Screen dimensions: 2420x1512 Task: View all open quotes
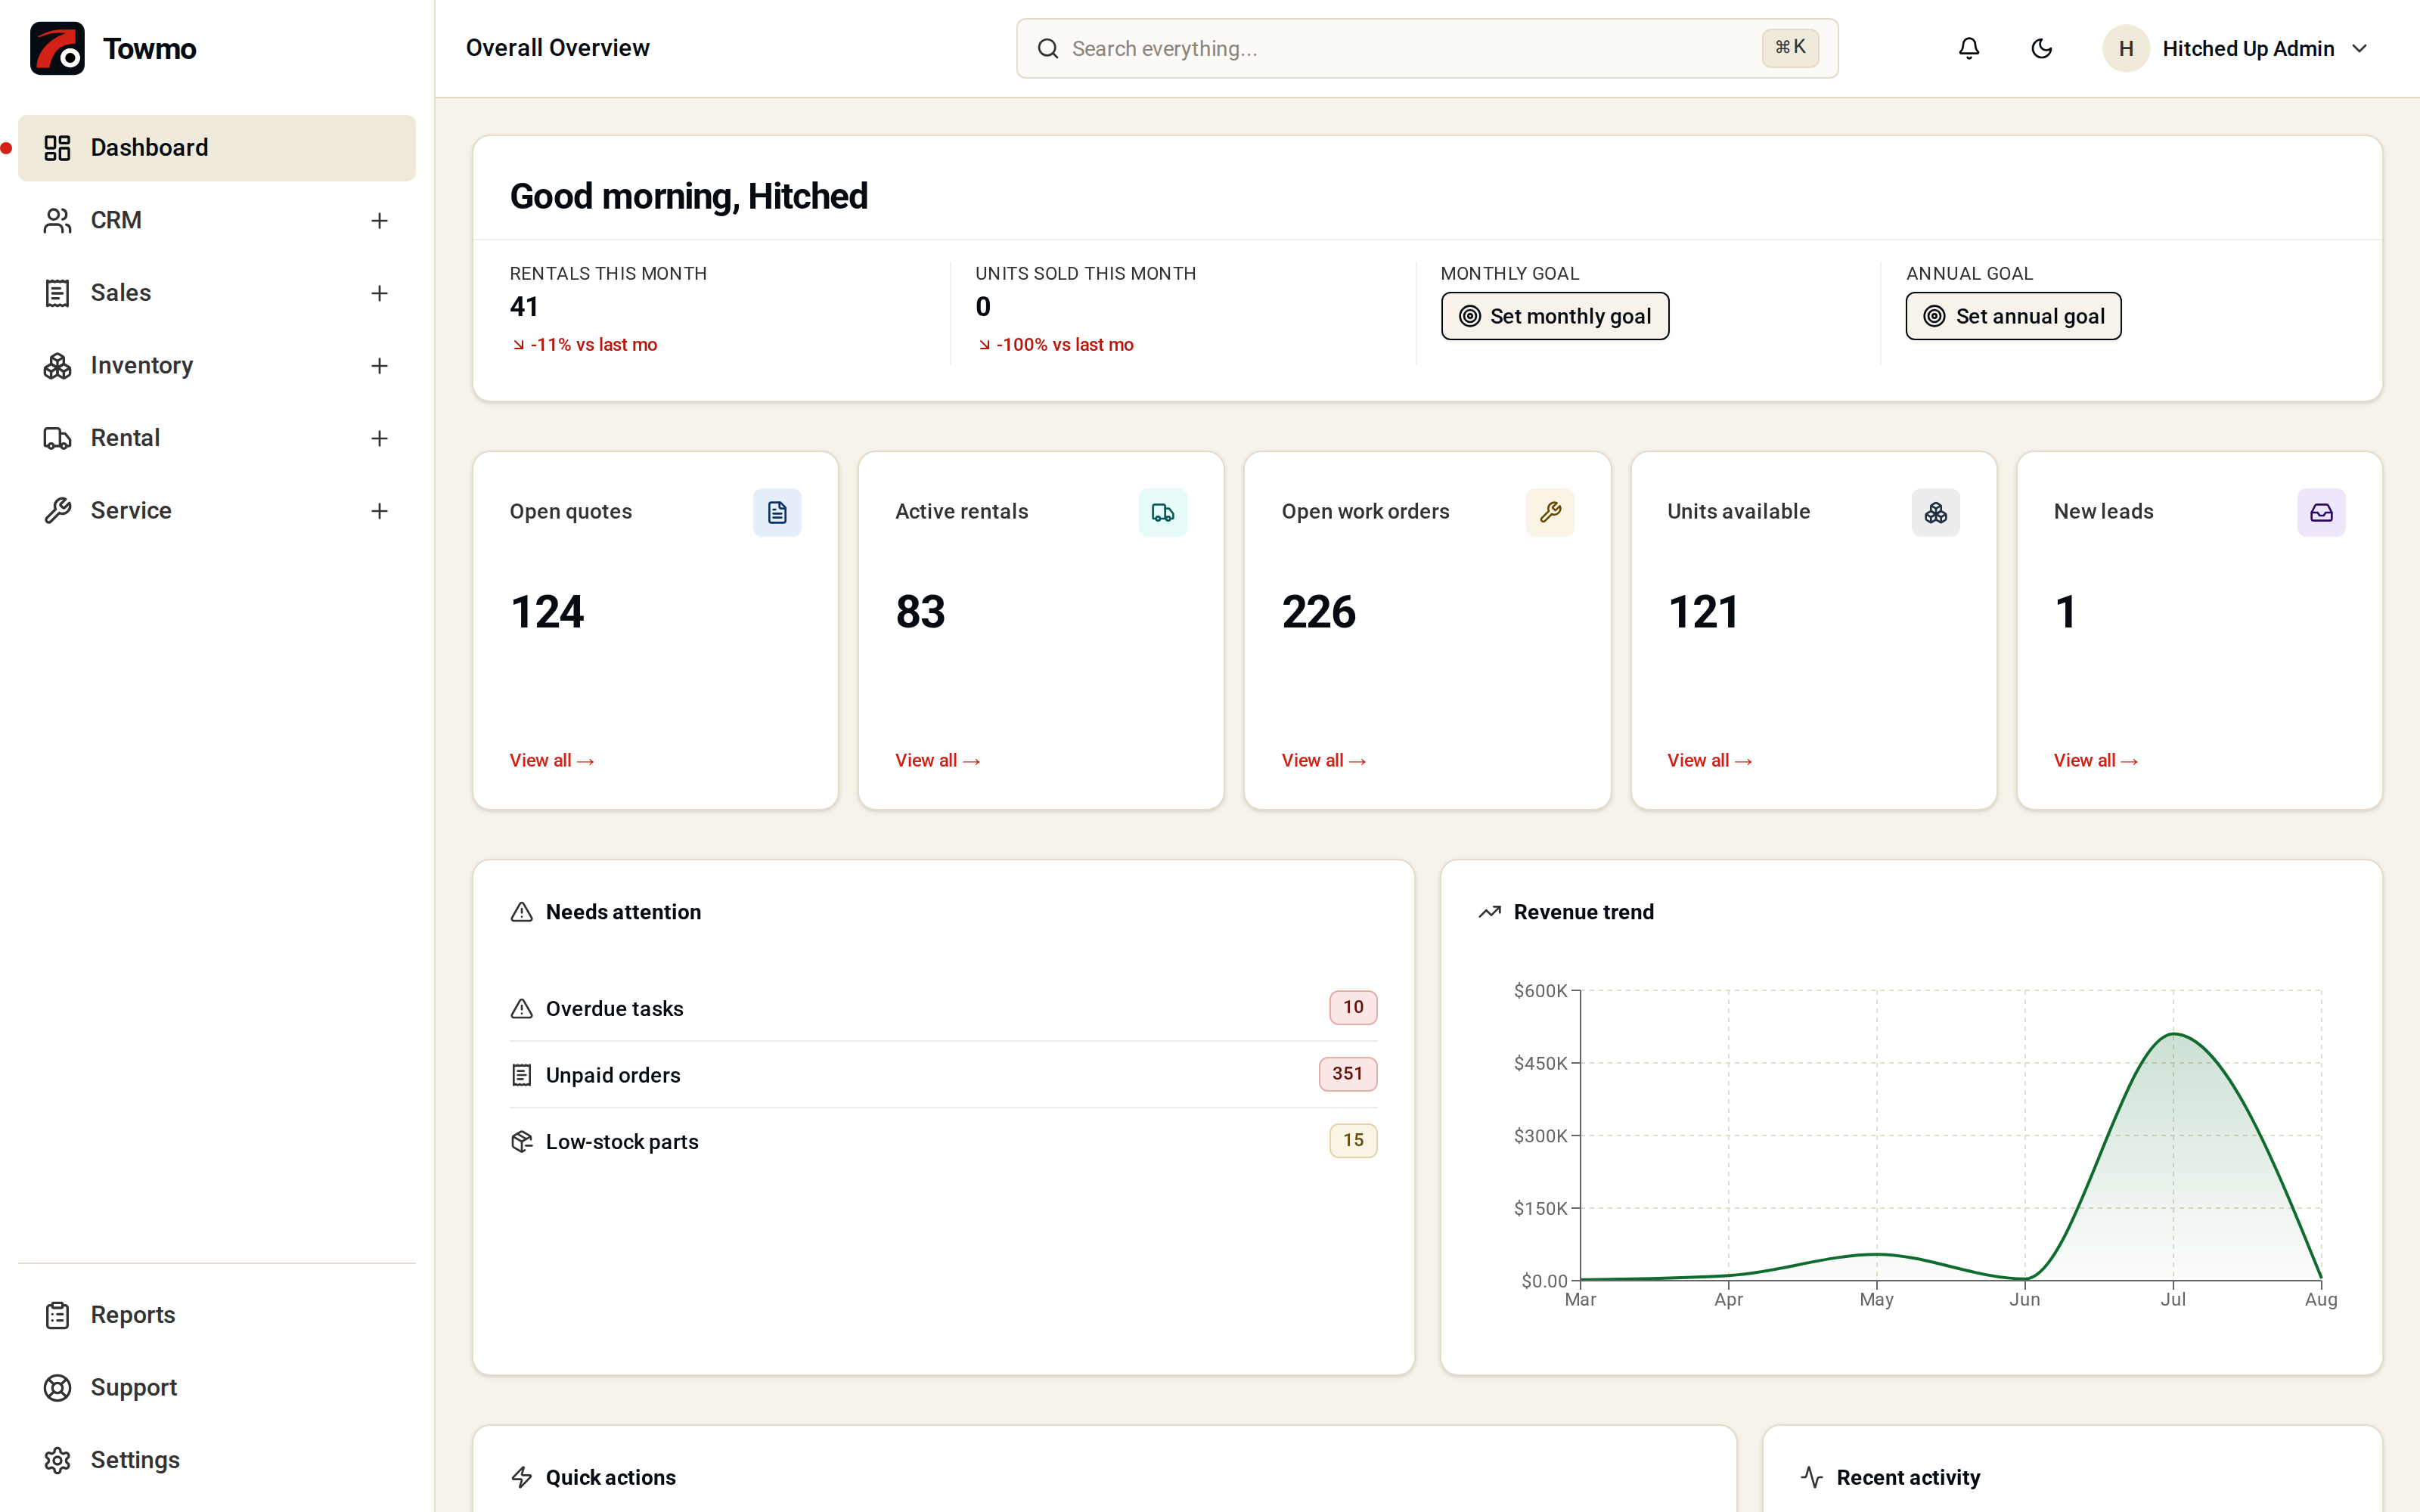(552, 761)
